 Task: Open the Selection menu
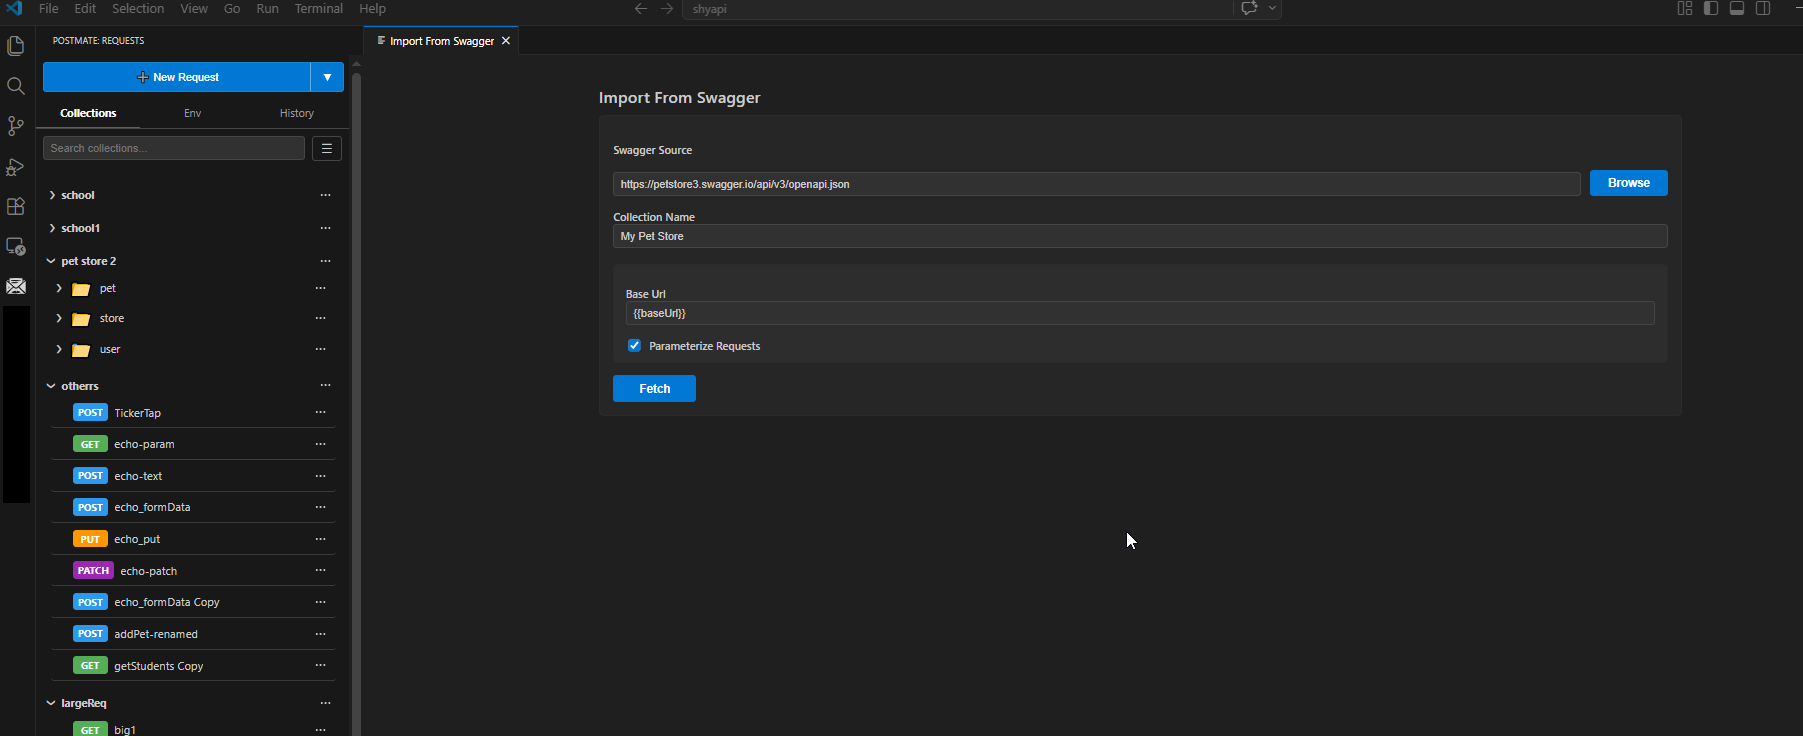point(138,9)
